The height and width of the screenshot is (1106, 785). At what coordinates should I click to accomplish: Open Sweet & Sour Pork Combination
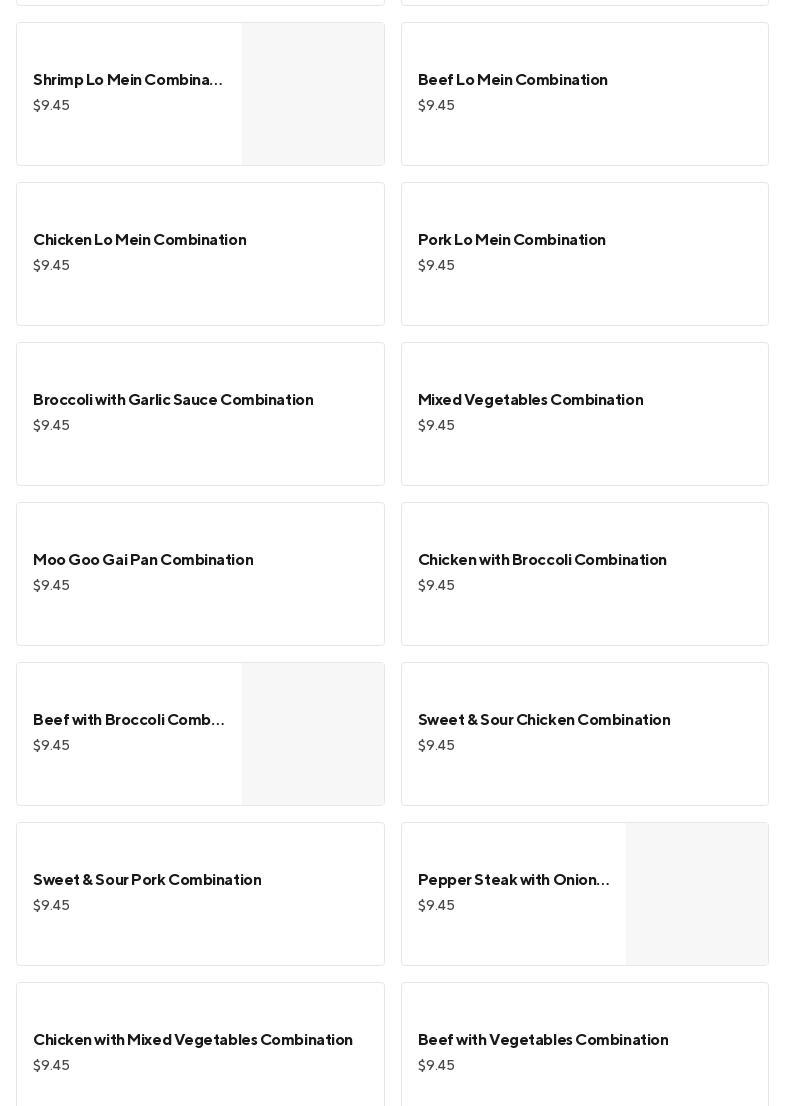pyautogui.click(x=147, y=880)
